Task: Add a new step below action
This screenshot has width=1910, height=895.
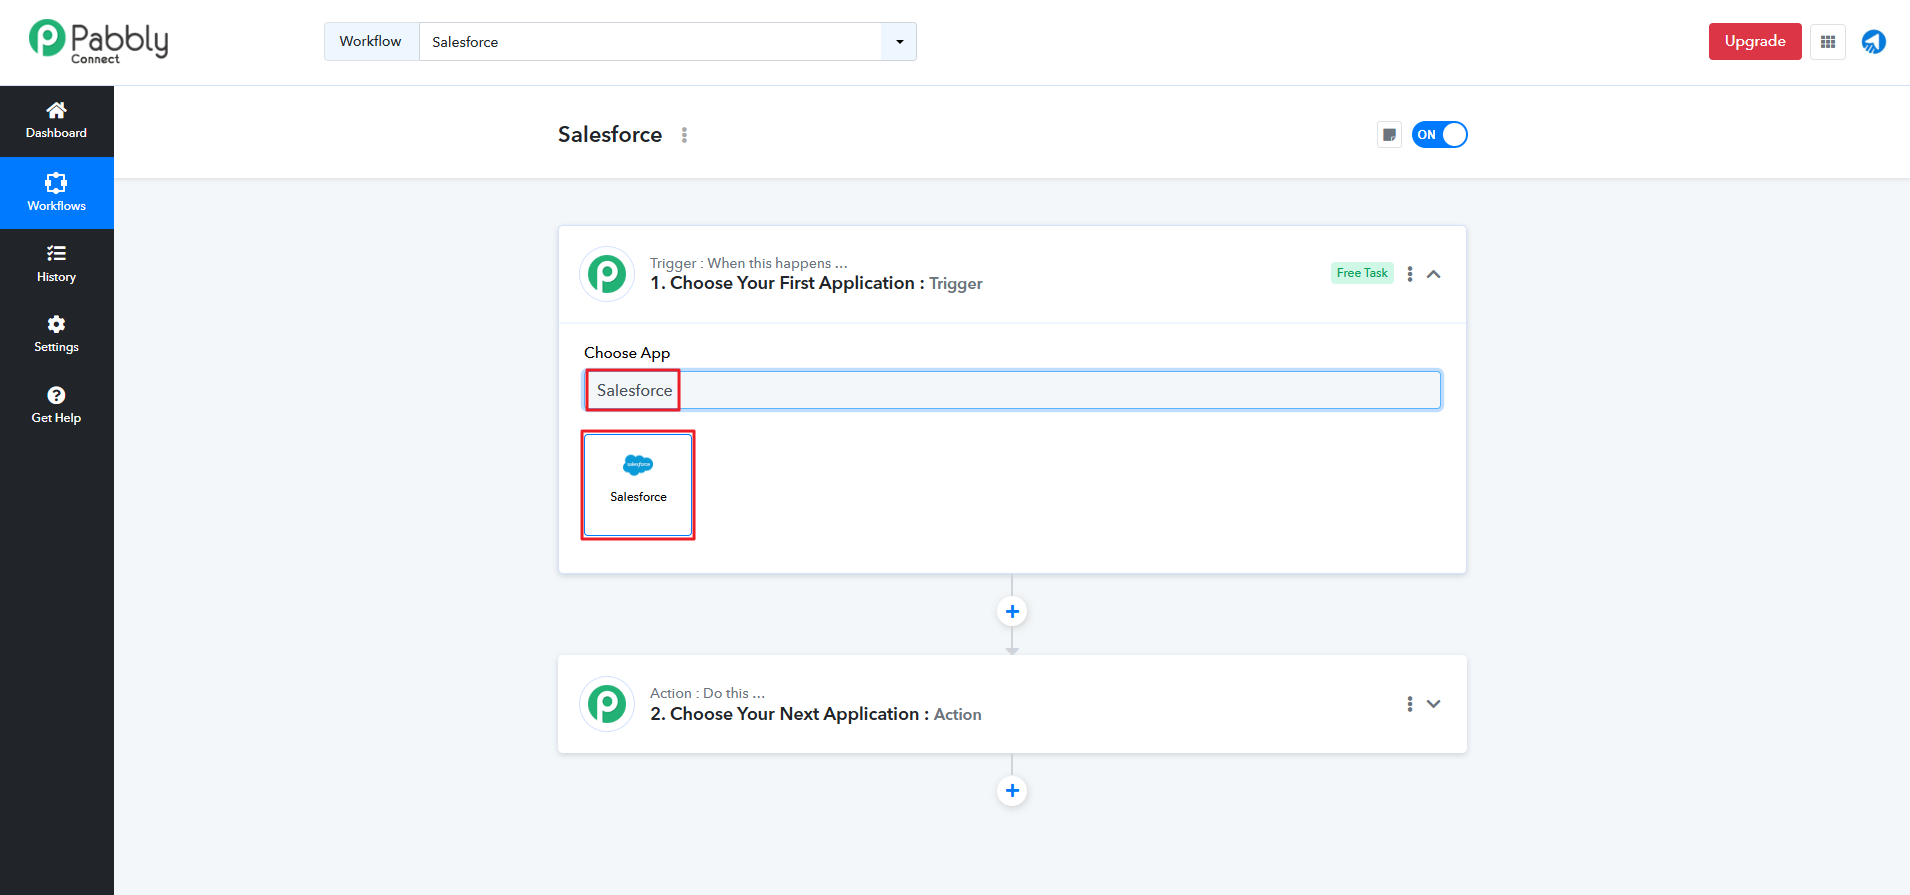Action: [1012, 791]
